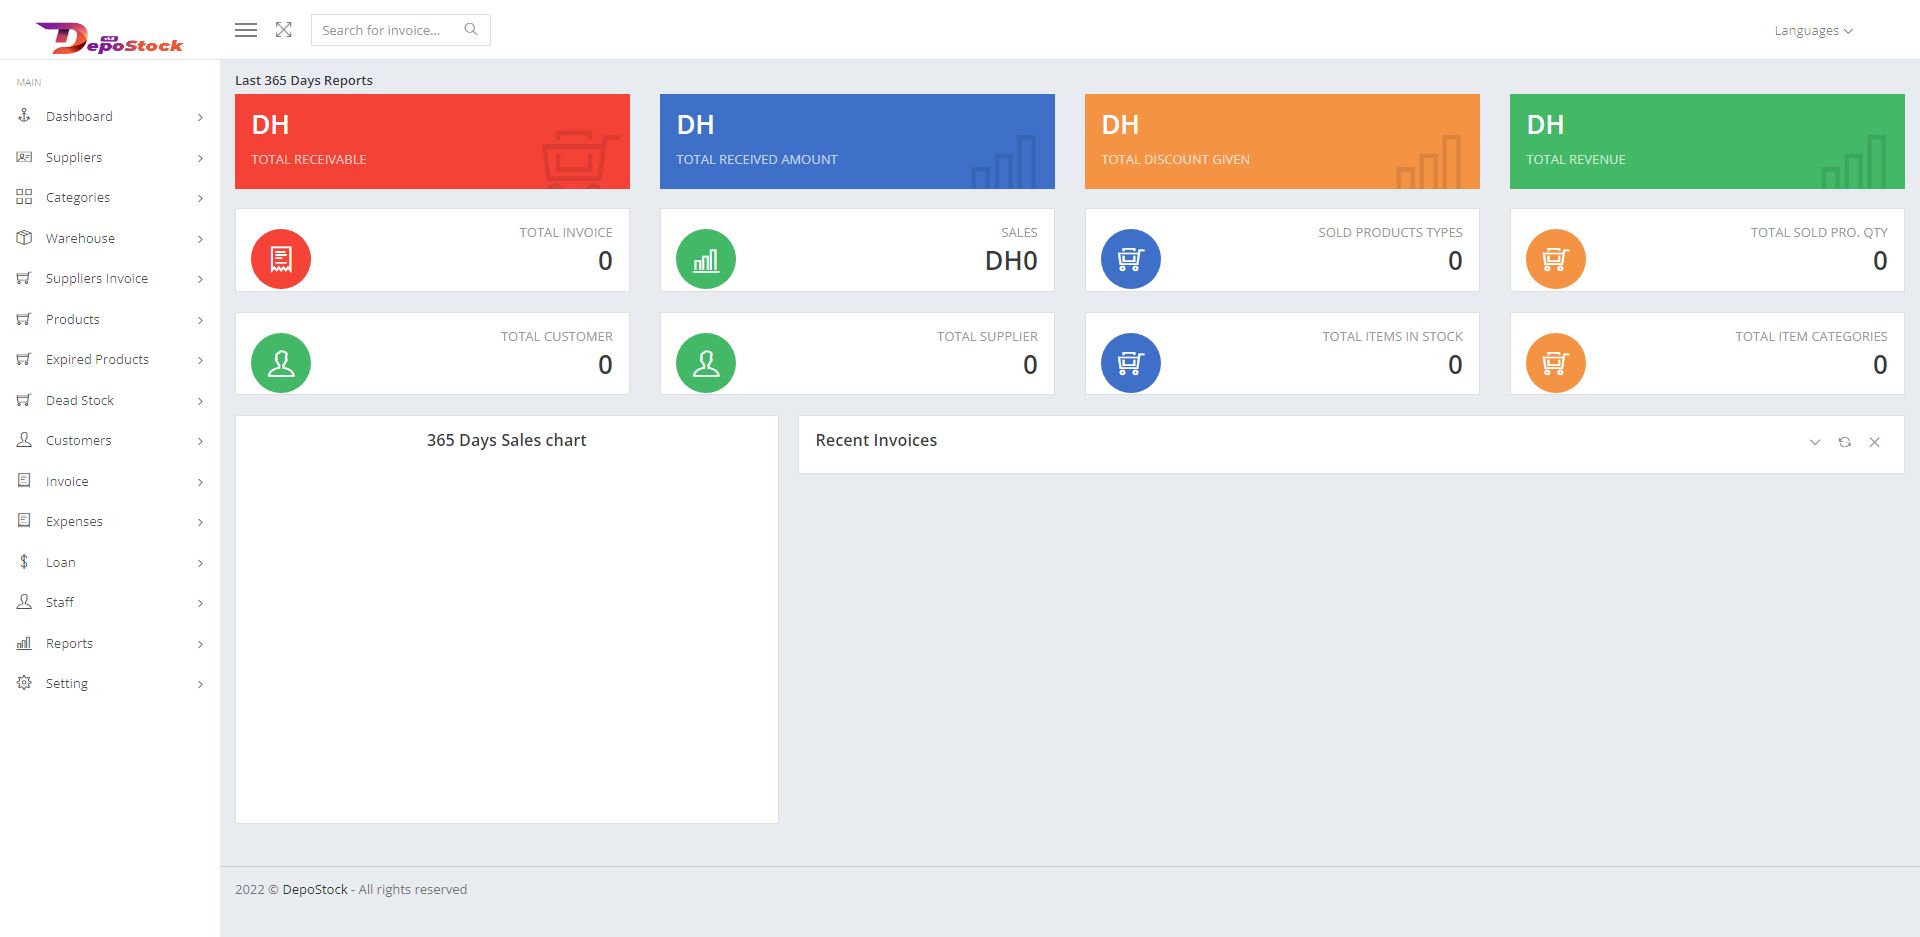Click the Warehouse box icon
The height and width of the screenshot is (937, 1920).
point(24,238)
